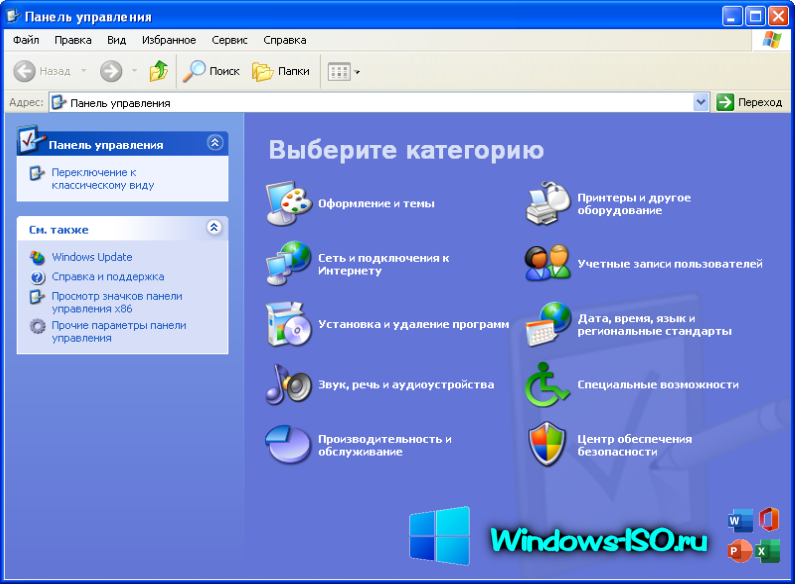The height and width of the screenshot is (584, 795).
Task: Click the Views grid icon
Action: point(339,71)
